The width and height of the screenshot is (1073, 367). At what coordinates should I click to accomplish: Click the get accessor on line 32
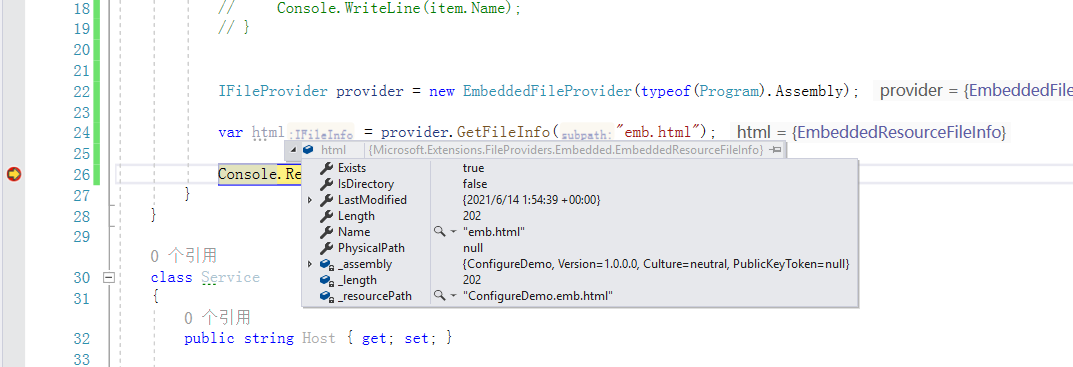pyautogui.click(x=374, y=338)
